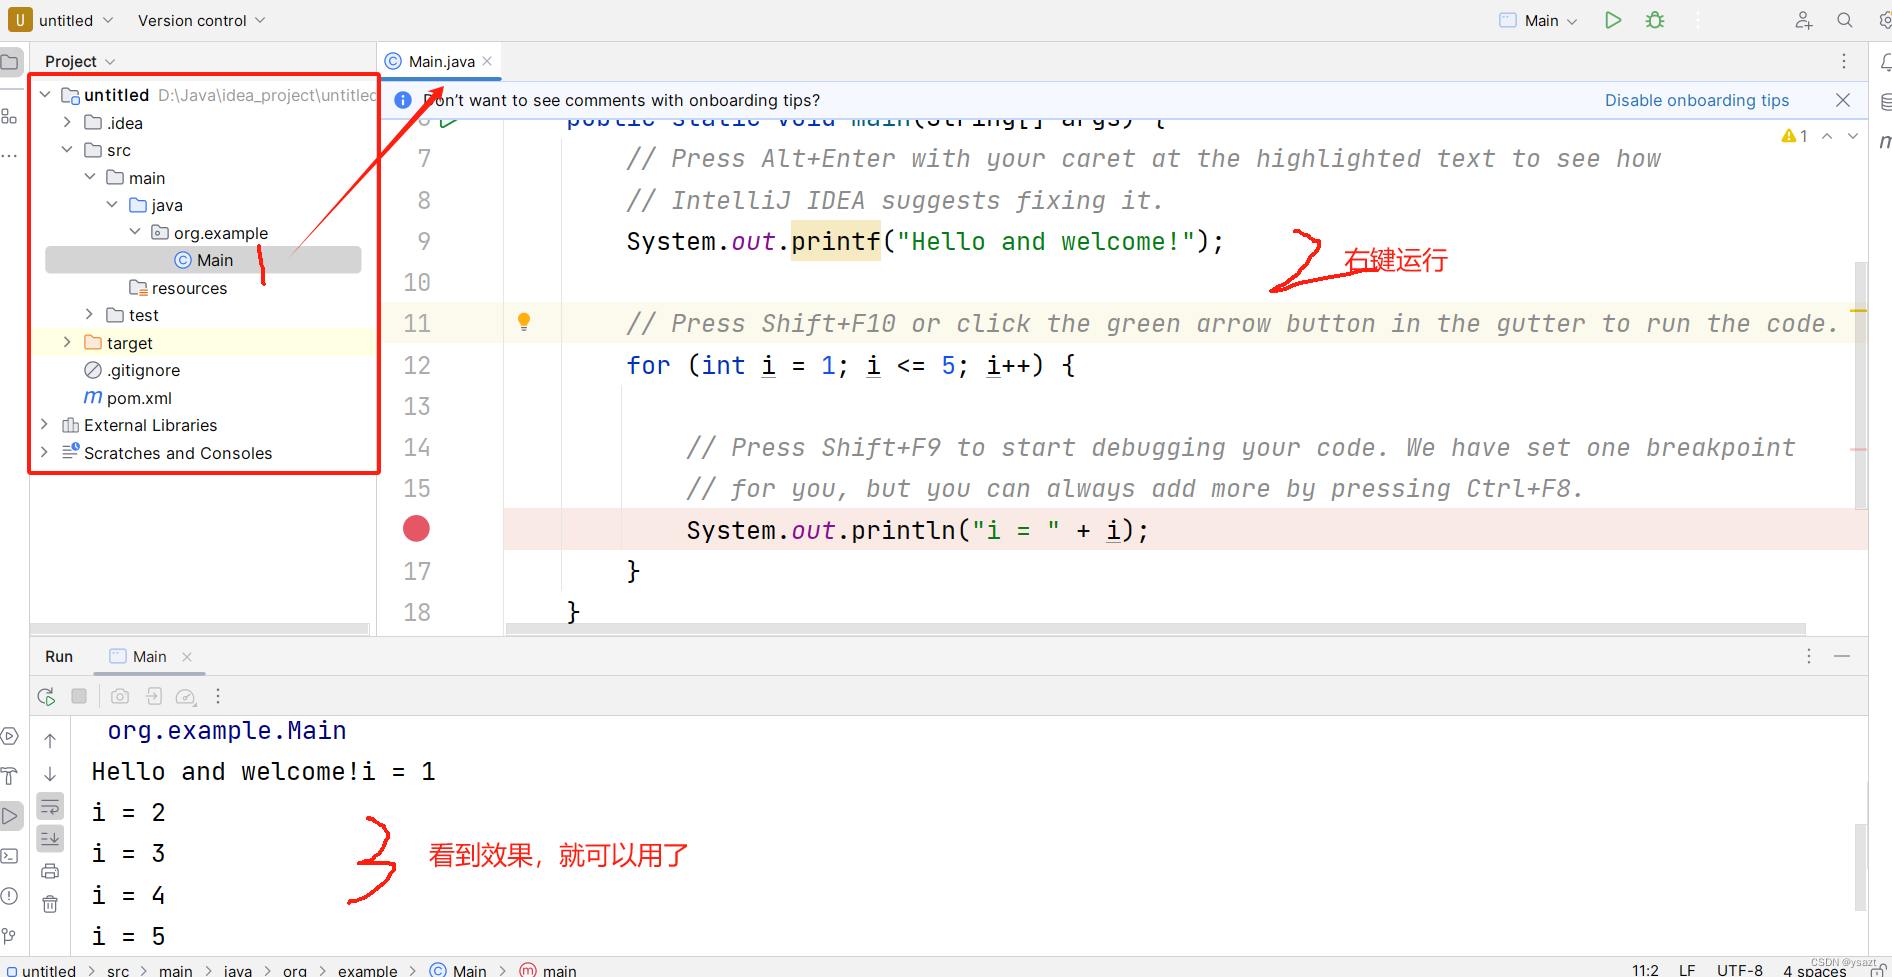Open the code-with-me user icon

(1803, 20)
